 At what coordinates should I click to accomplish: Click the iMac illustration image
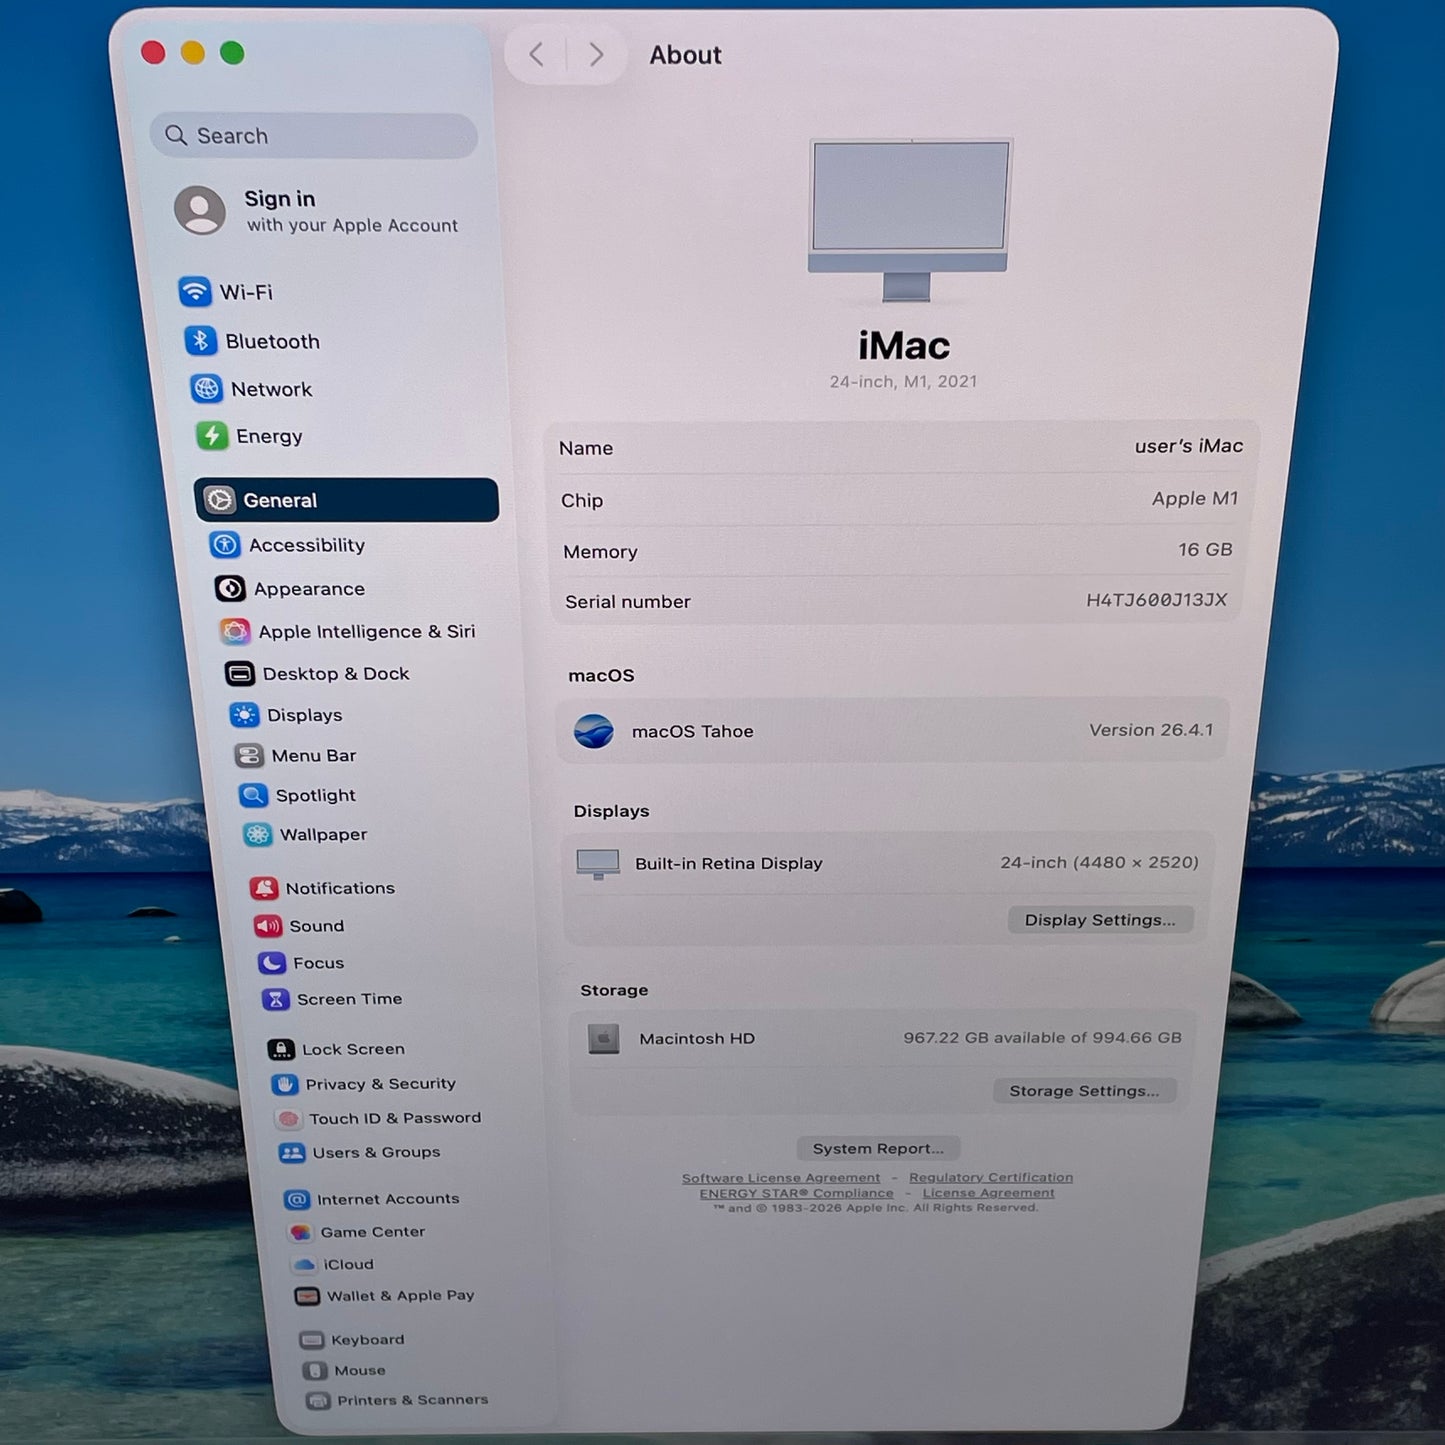click(x=910, y=219)
